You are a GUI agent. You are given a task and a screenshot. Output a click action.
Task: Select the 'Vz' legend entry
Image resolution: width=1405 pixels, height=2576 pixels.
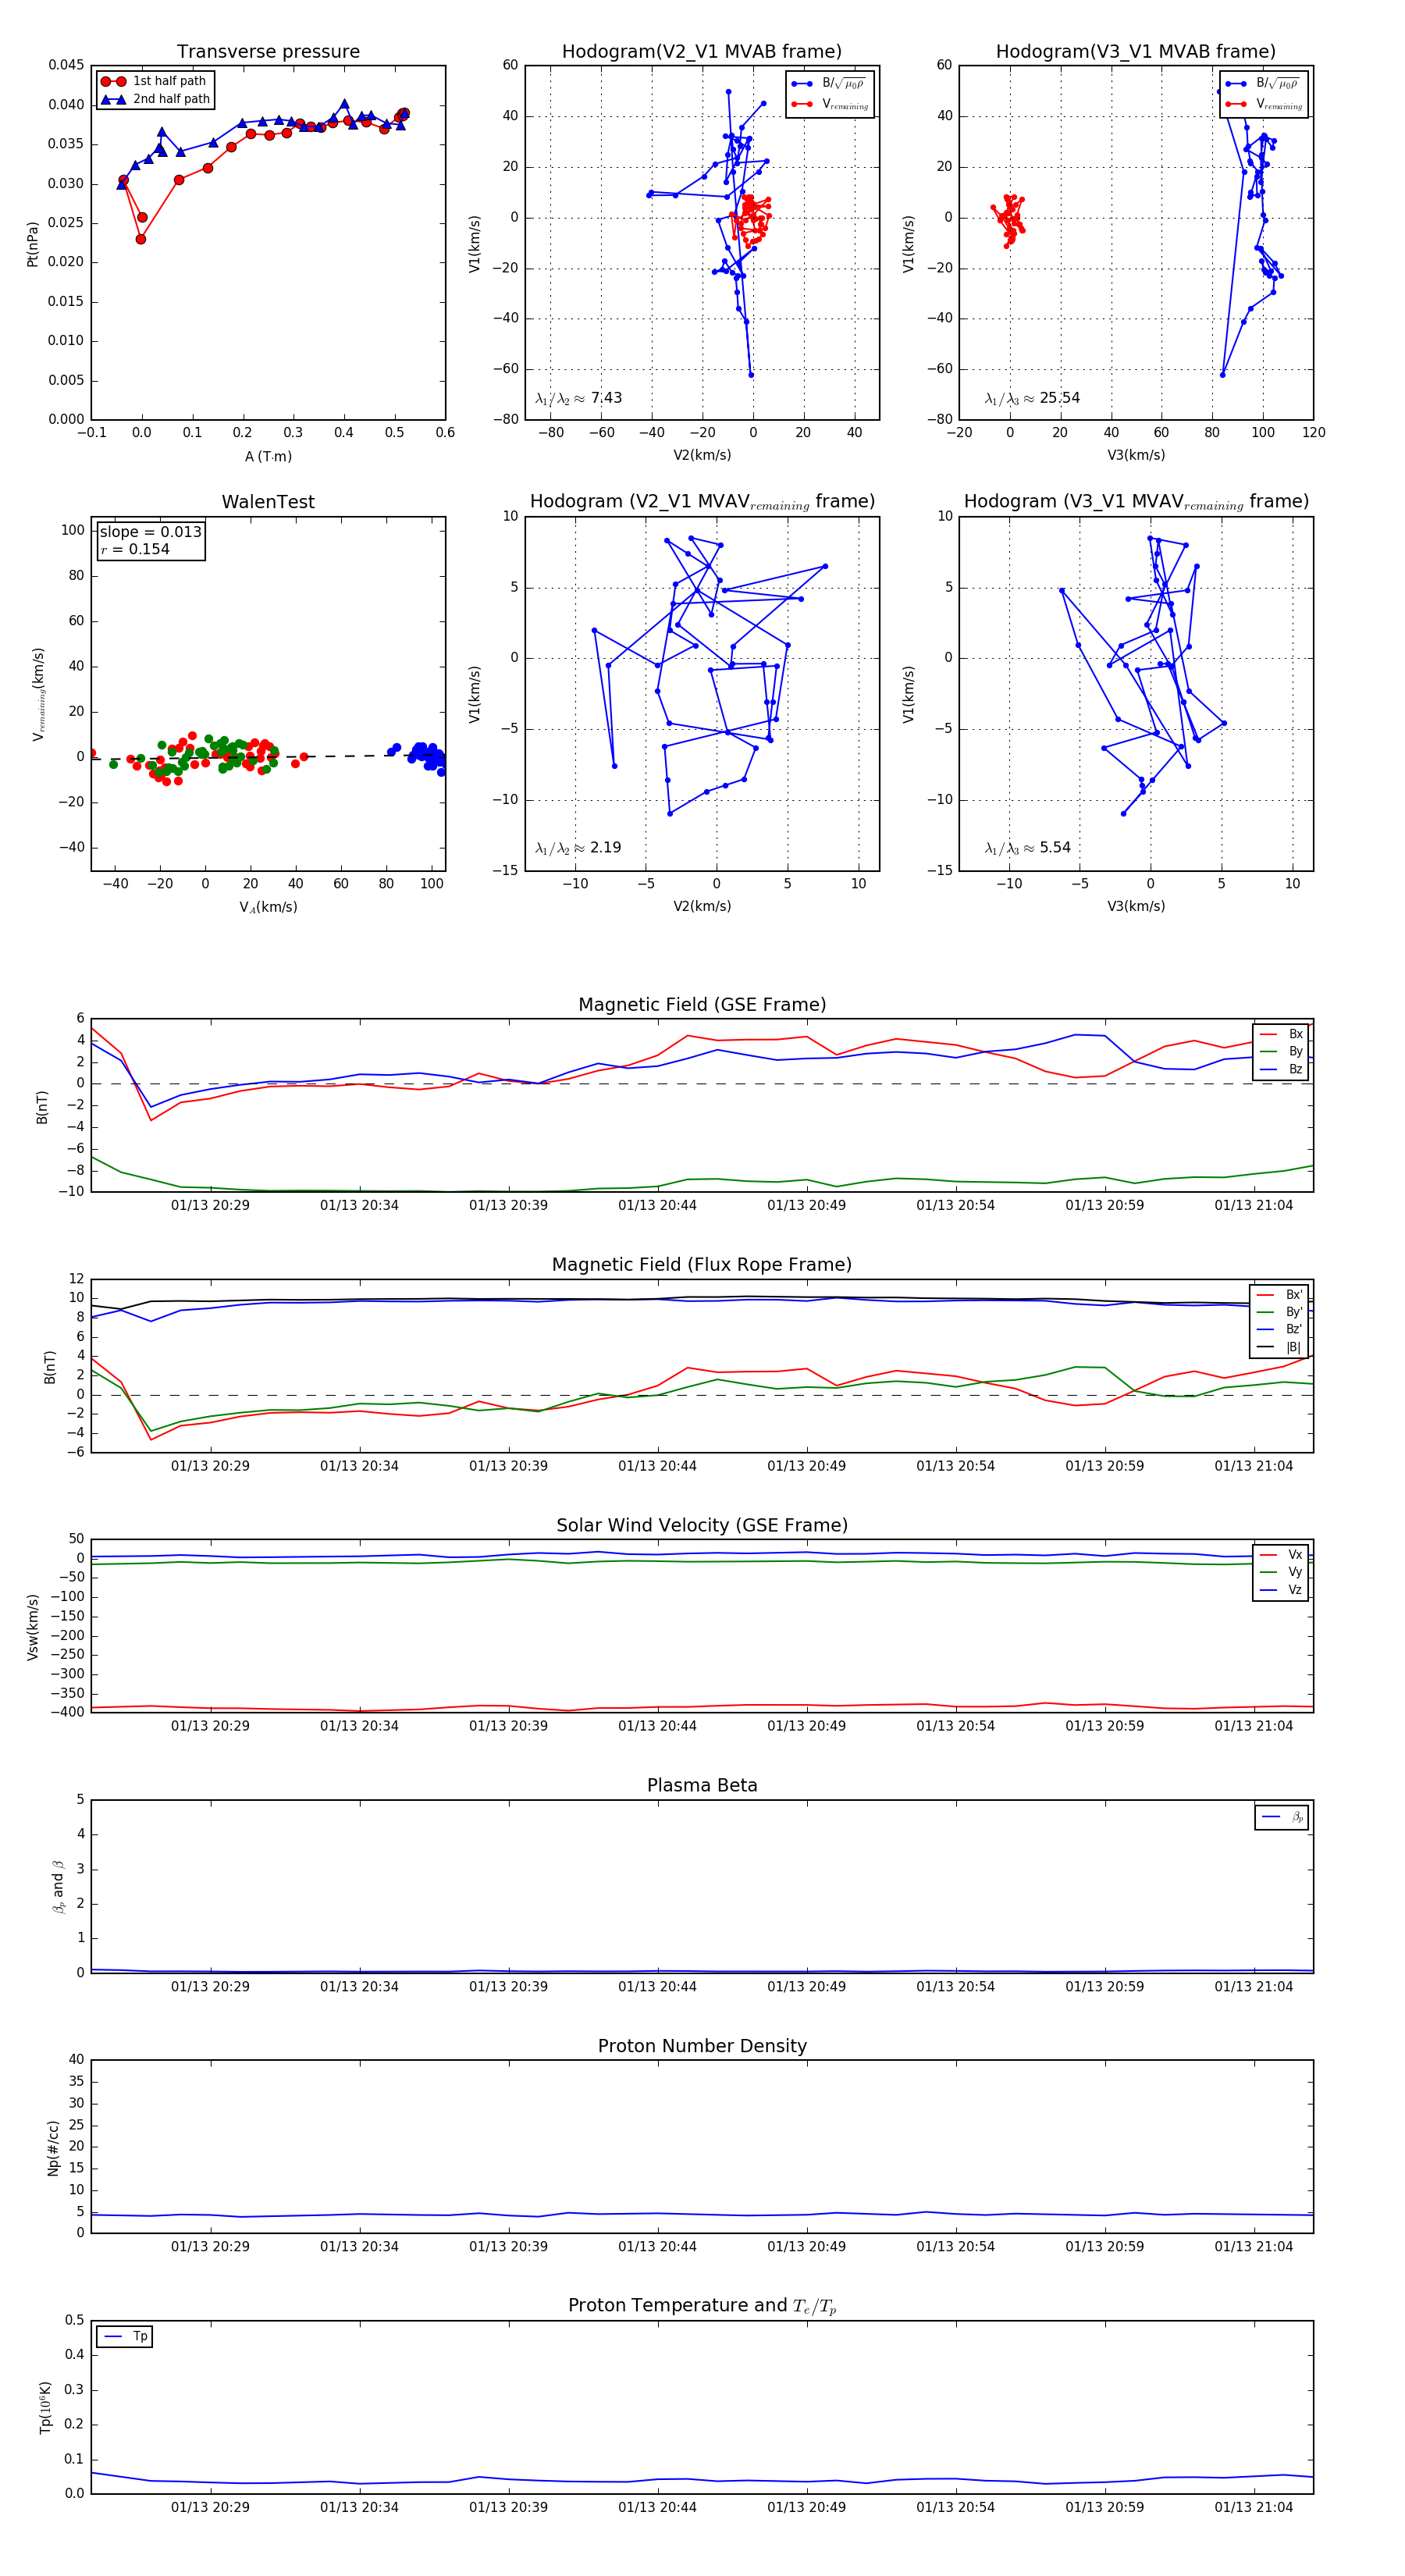click(1282, 1590)
